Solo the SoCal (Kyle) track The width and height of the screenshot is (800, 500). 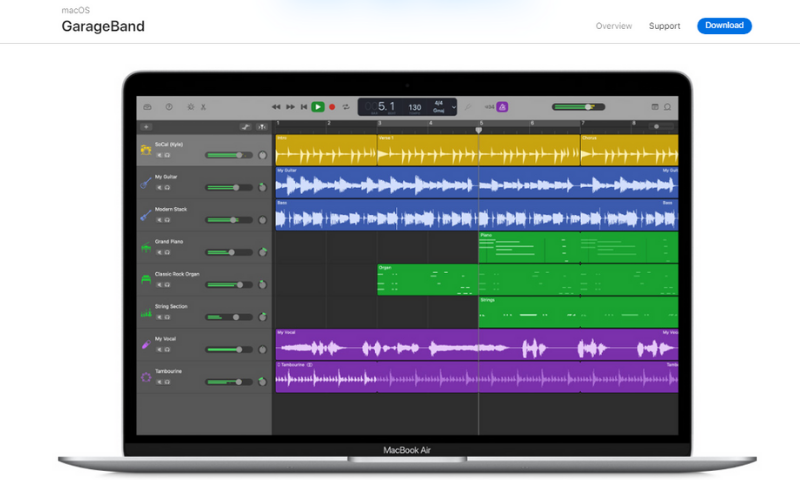pyautogui.click(x=167, y=155)
